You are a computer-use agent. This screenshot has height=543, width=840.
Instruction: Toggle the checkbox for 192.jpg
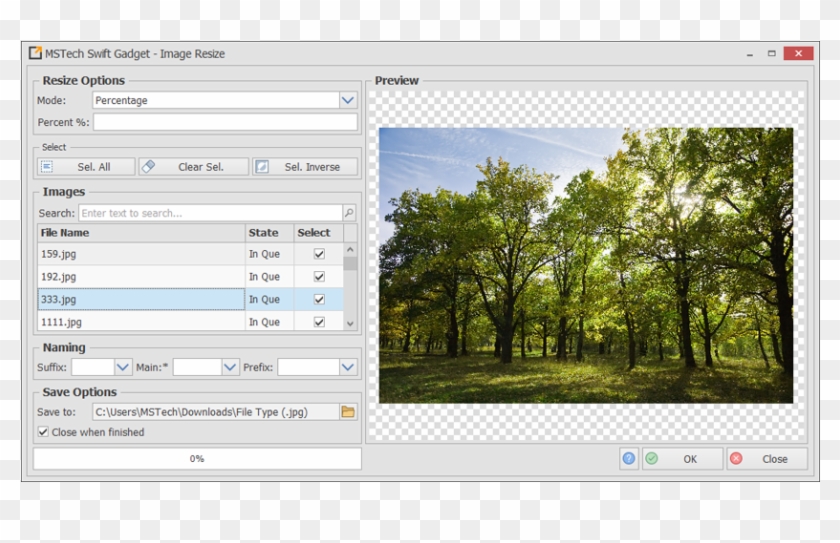tap(319, 277)
